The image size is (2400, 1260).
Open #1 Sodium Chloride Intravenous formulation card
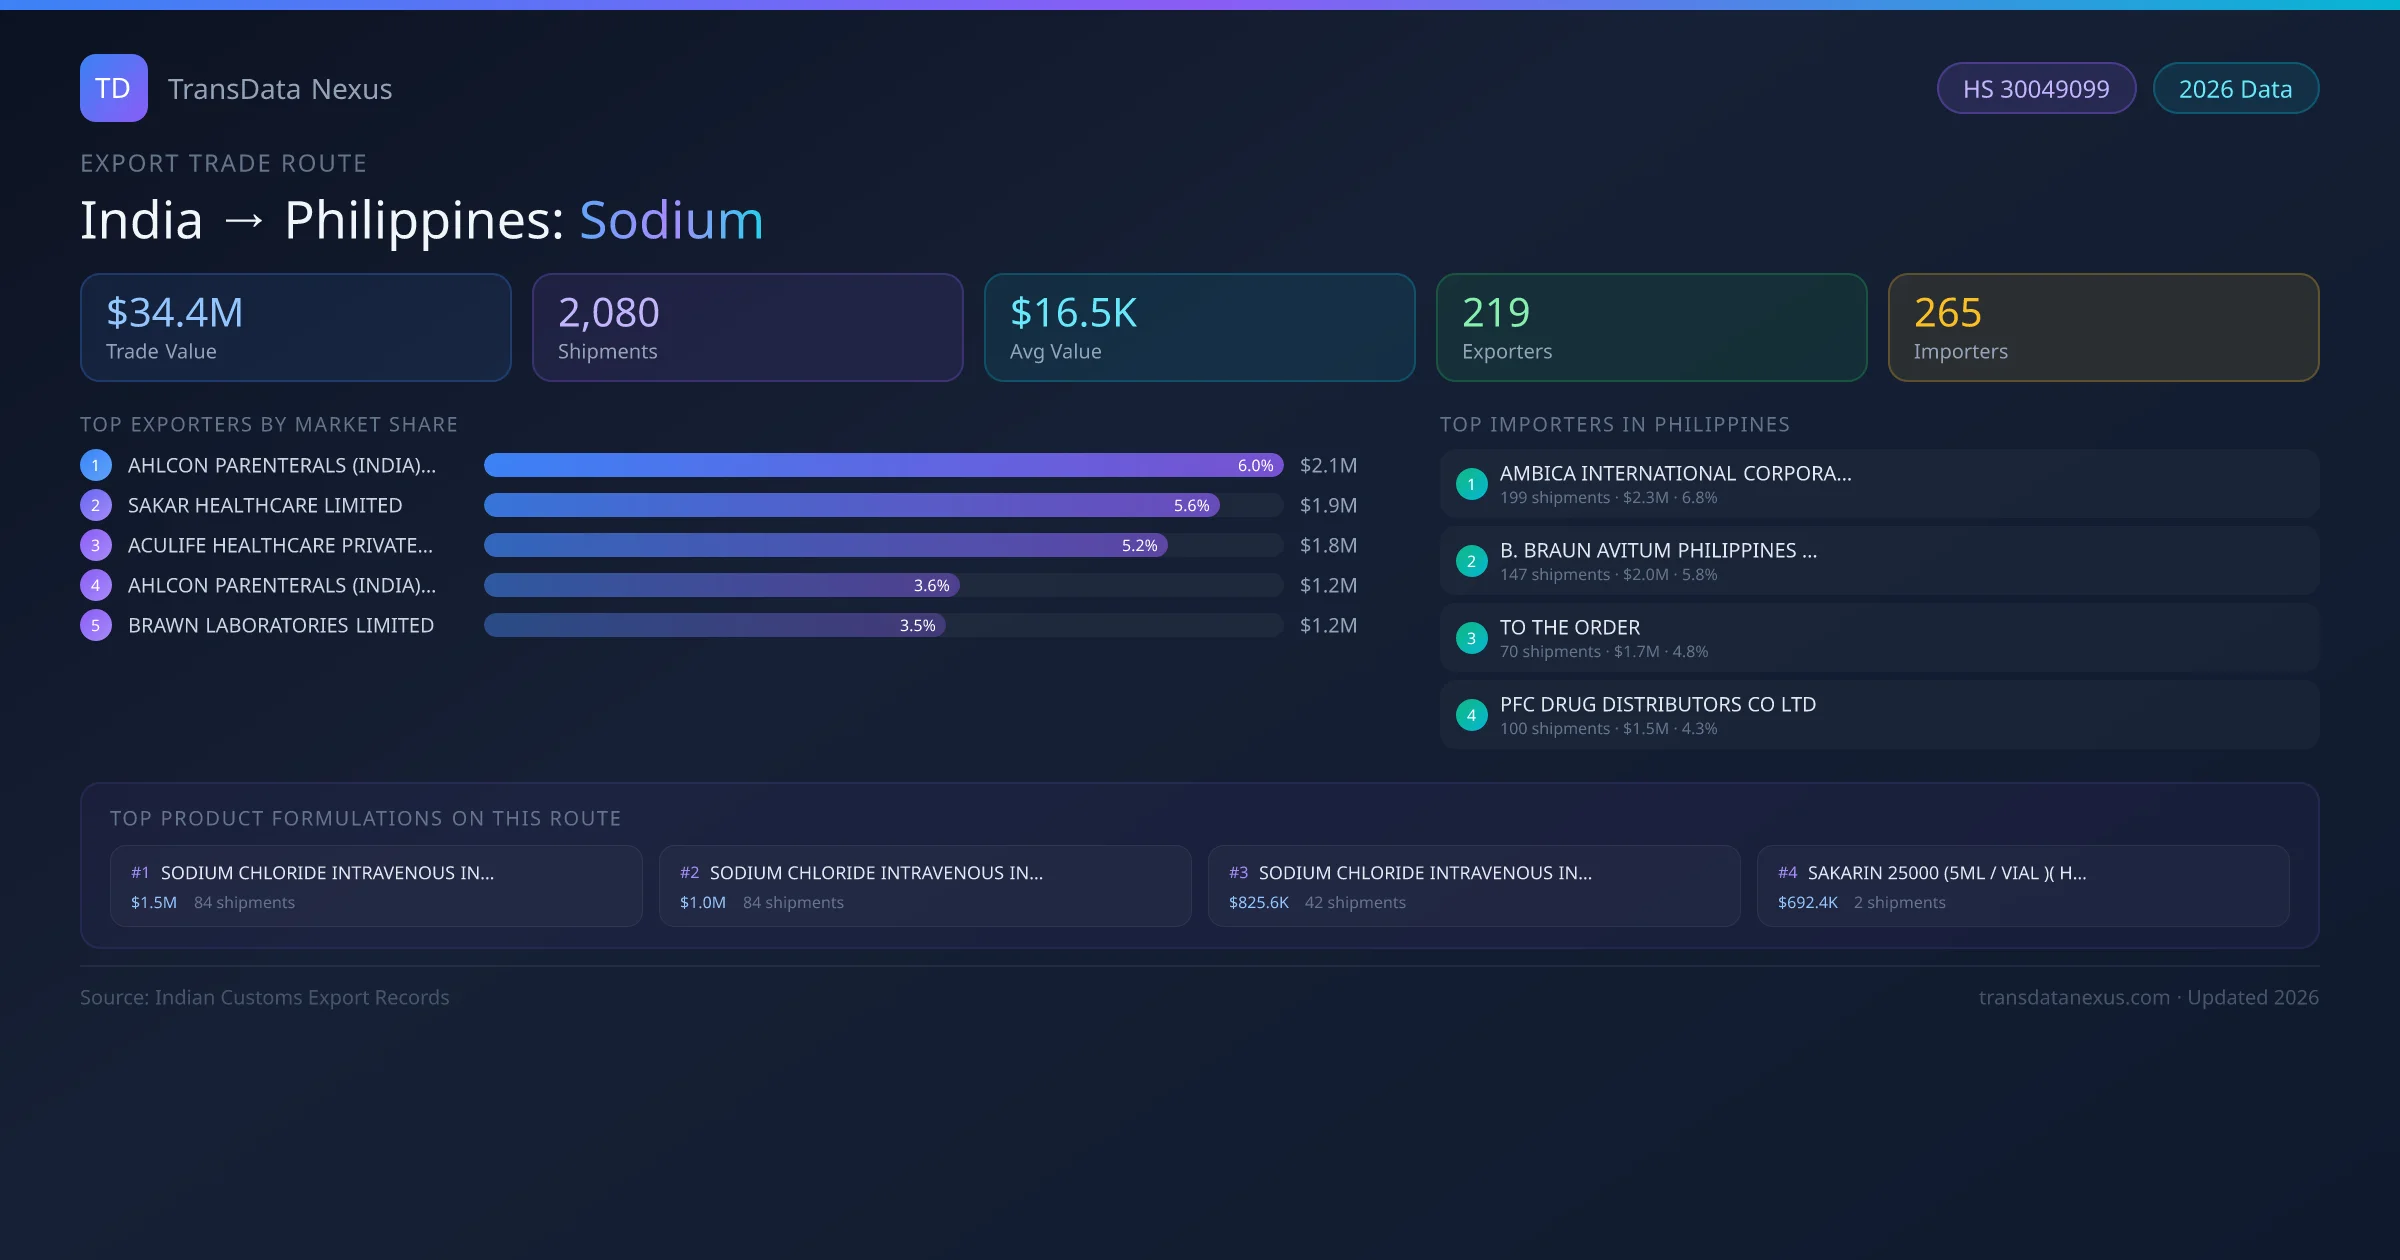[x=375, y=886]
